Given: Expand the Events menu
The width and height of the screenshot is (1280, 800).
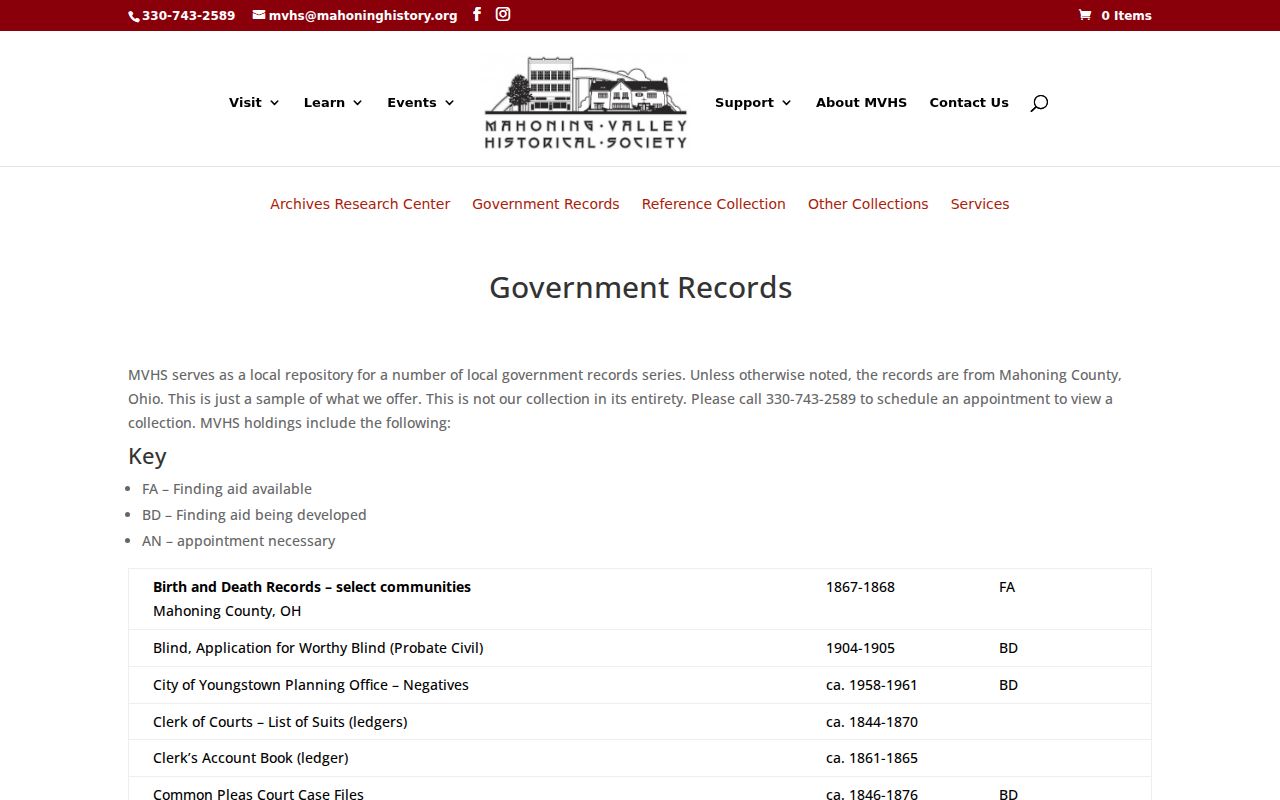Looking at the screenshot, I should click(421, 102).
